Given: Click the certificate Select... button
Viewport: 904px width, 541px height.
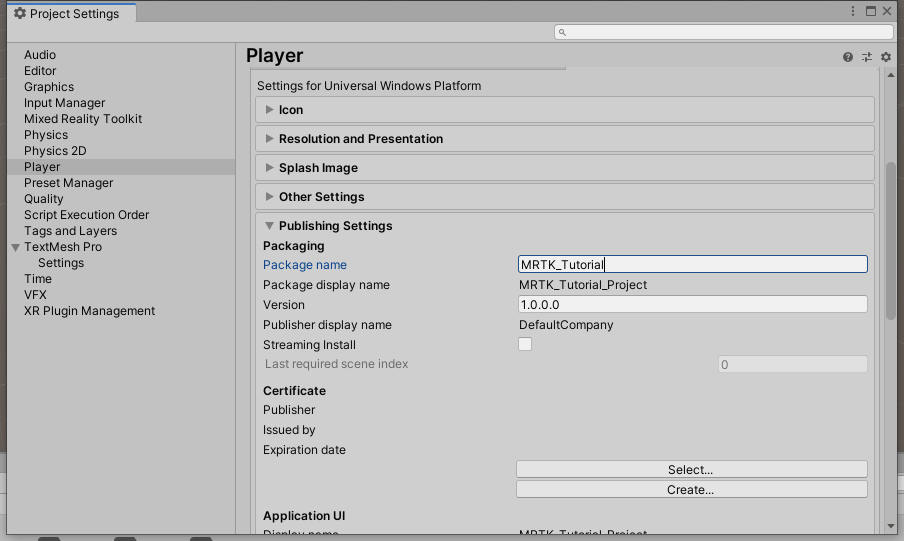Looking at the screenshot, I should point(692,469).
